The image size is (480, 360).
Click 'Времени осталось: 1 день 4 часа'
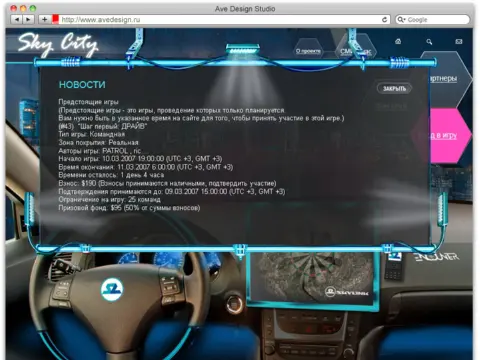pyautogui.click(x=111, y=175)
